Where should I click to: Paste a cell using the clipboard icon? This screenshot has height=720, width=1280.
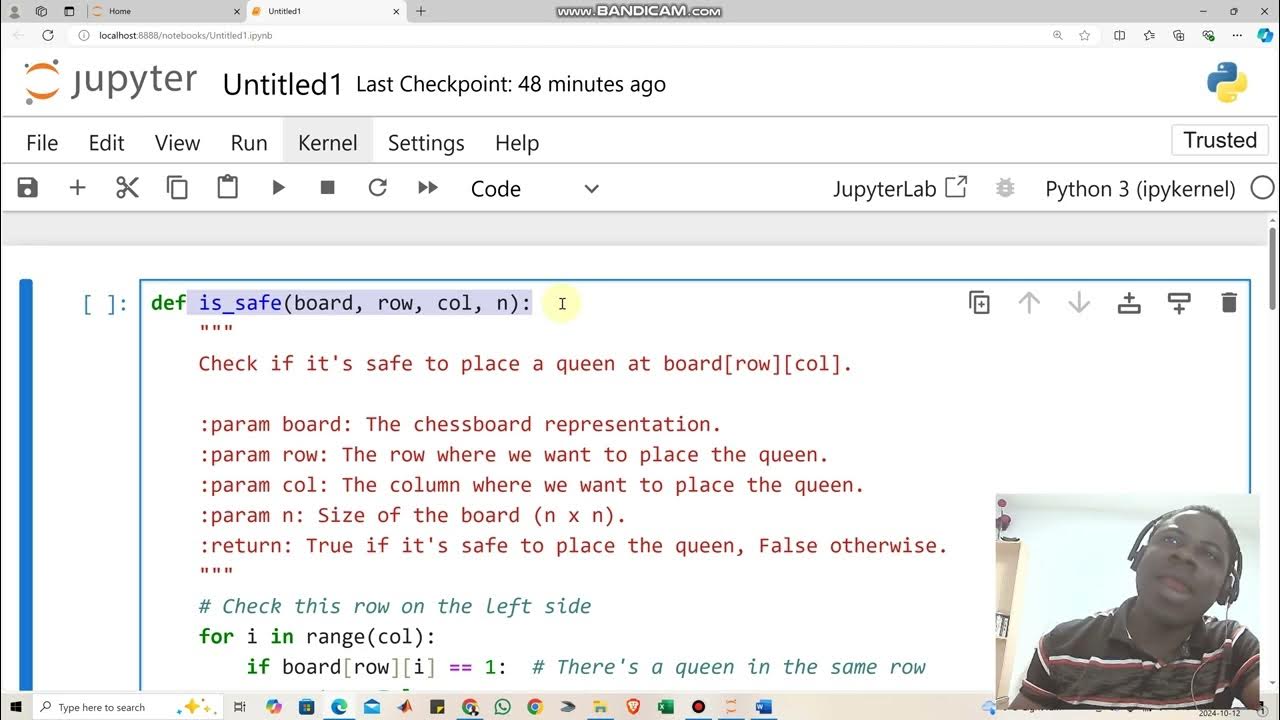[x=227, y=188]
